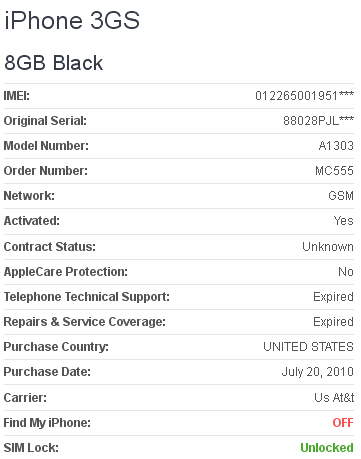Click the iPhone 3GS heading

(x=72, y=21)
